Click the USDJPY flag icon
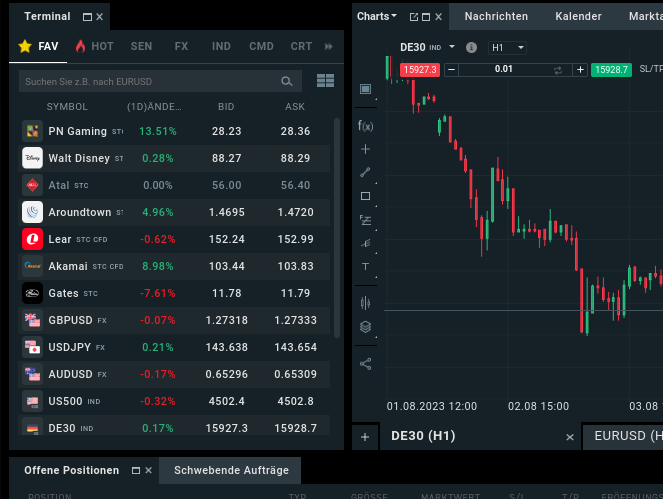Screen dimensions: 663x499 (x=33, y=347)
